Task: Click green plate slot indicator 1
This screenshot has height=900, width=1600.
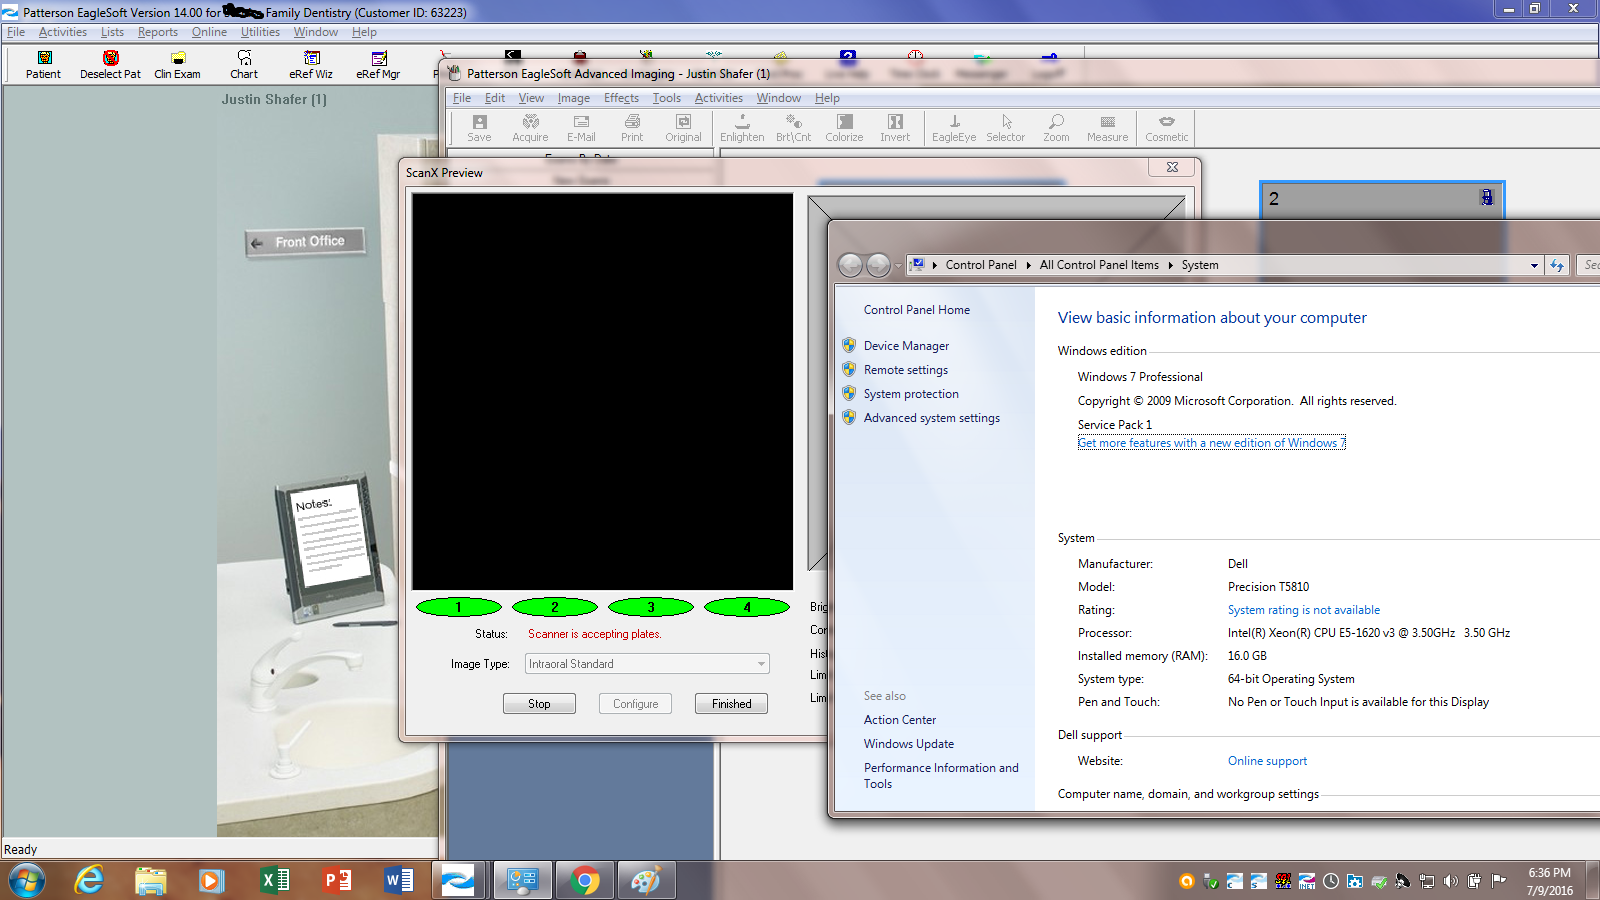Action: 459,607
